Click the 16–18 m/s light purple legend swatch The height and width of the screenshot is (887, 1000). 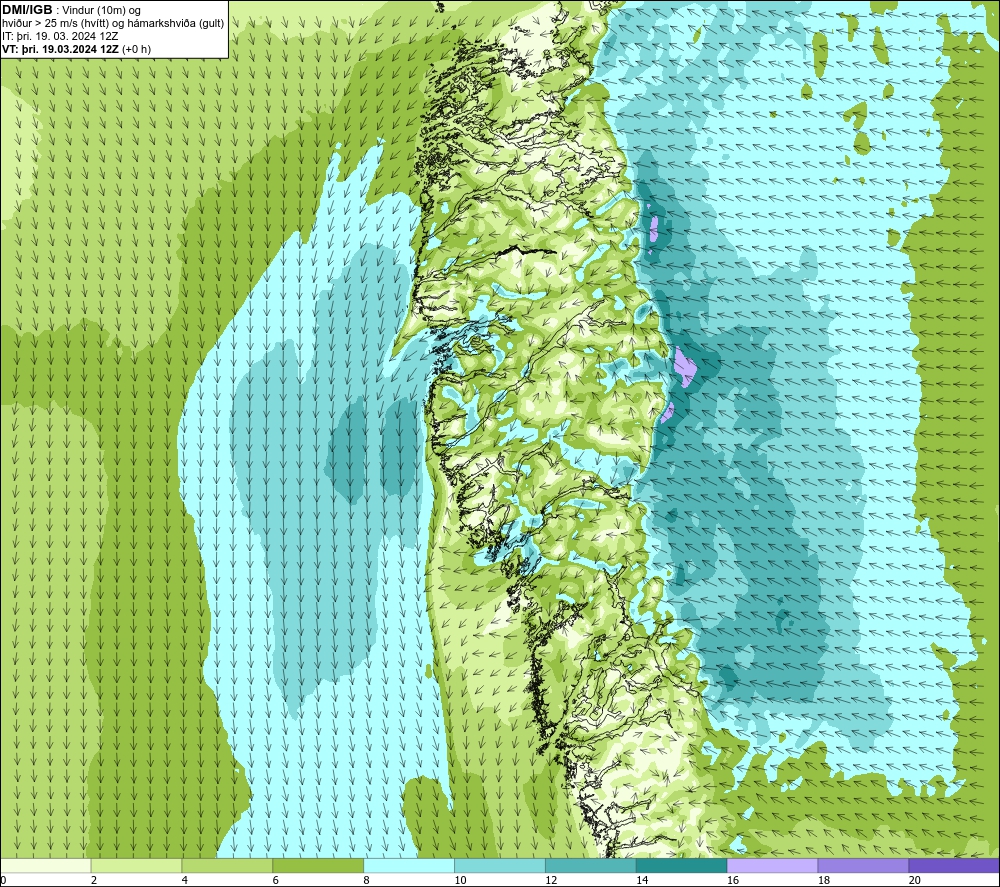tap(772, 865)
